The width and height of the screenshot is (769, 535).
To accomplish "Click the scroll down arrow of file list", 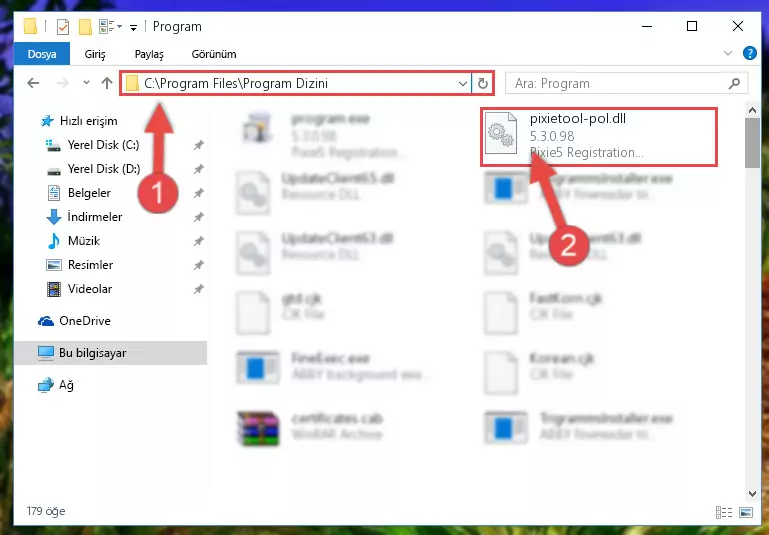I will [752, 493].
